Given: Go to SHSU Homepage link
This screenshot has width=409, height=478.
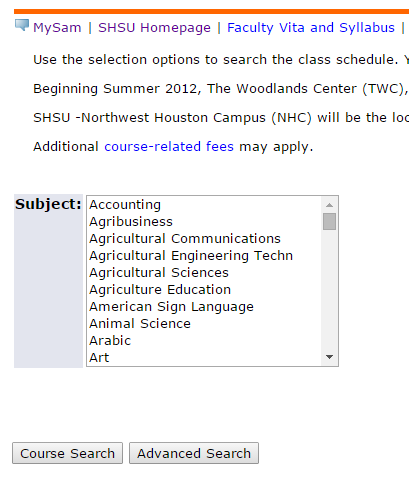Looking at the screenshot, I should [x=154, y=28].
